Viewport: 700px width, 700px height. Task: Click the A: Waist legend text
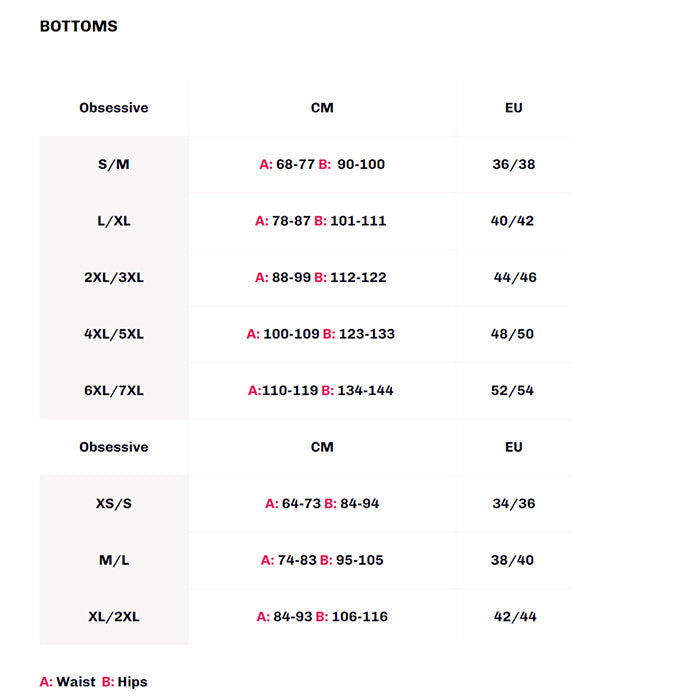(x=68, y=682)
